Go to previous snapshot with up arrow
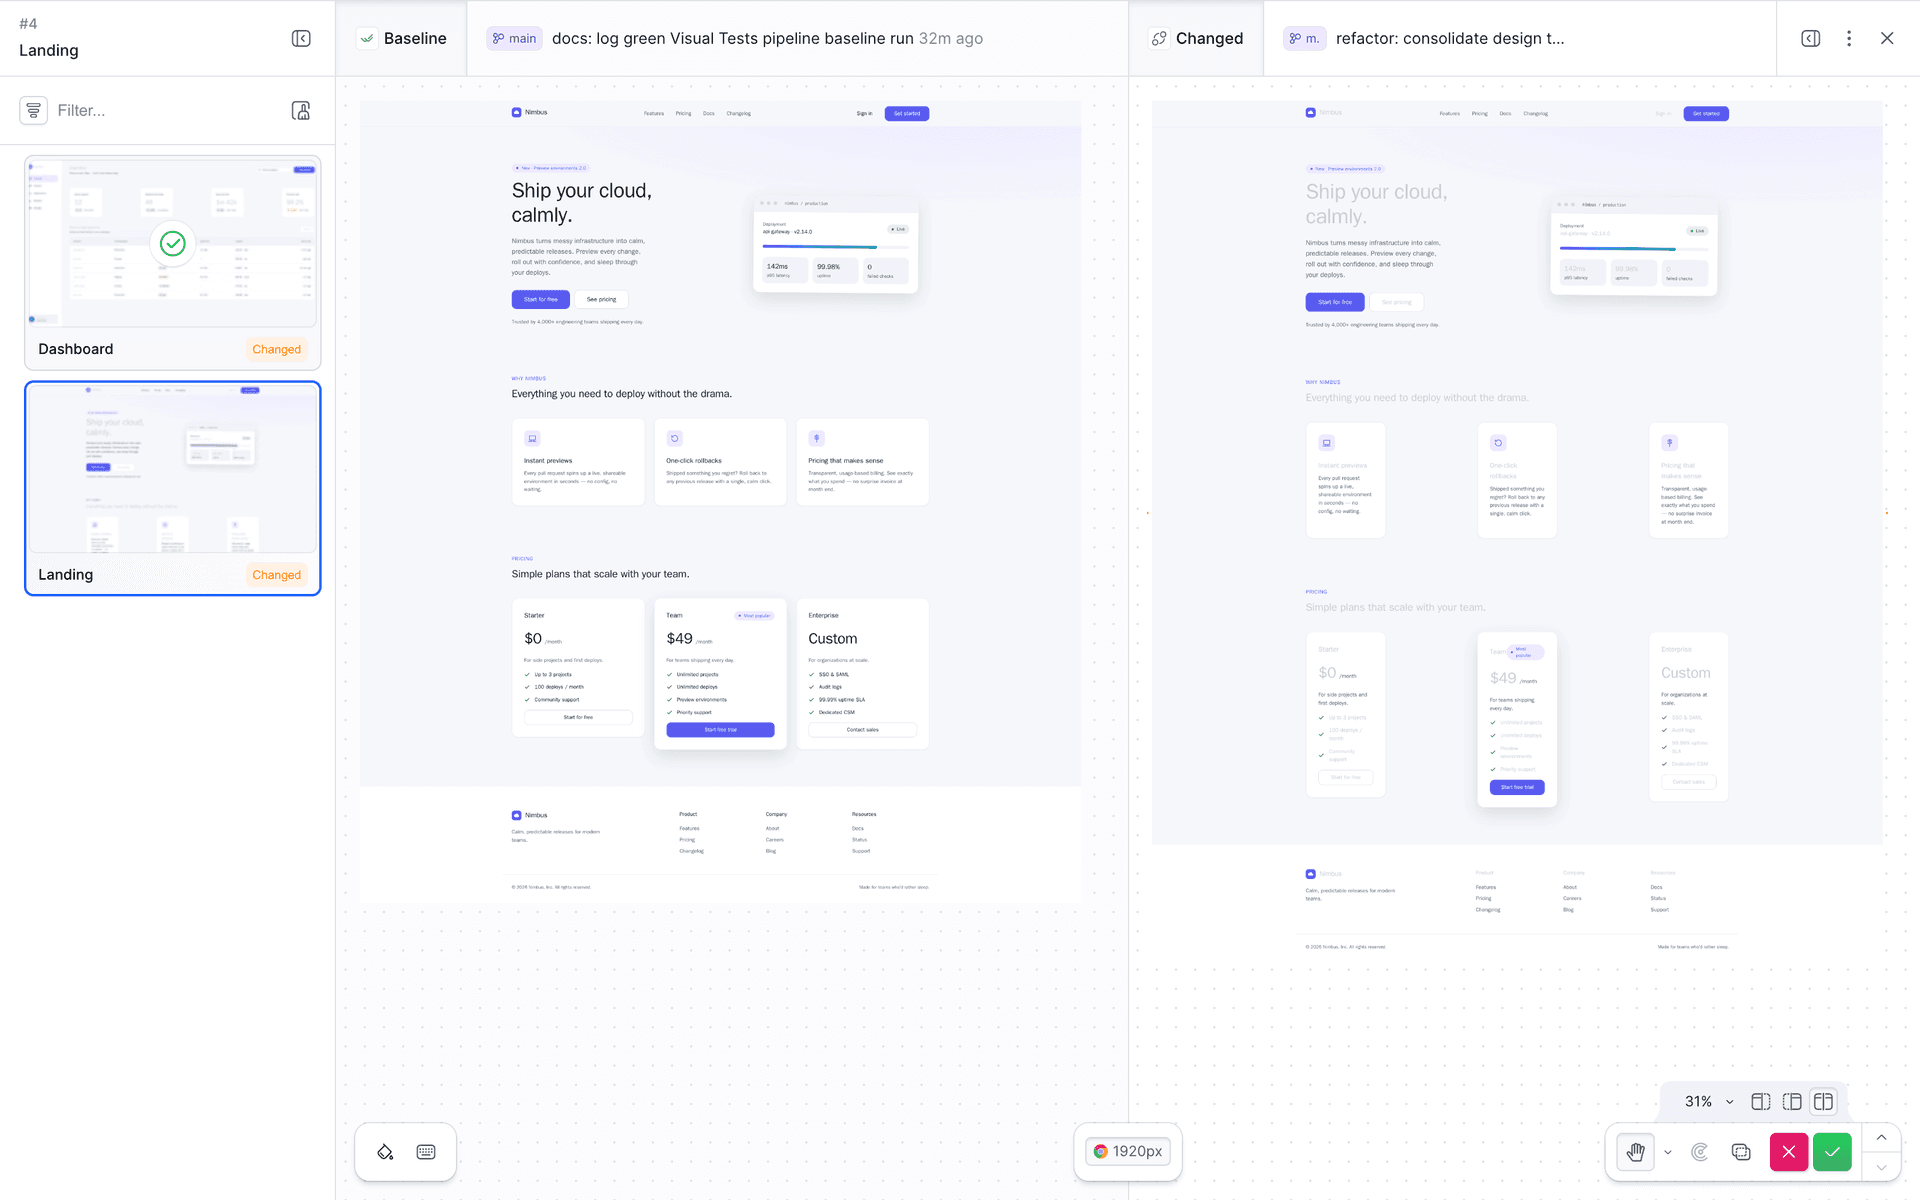The width and height of the screenshot is (1920, 1200). click(x=1882, y=1137)
